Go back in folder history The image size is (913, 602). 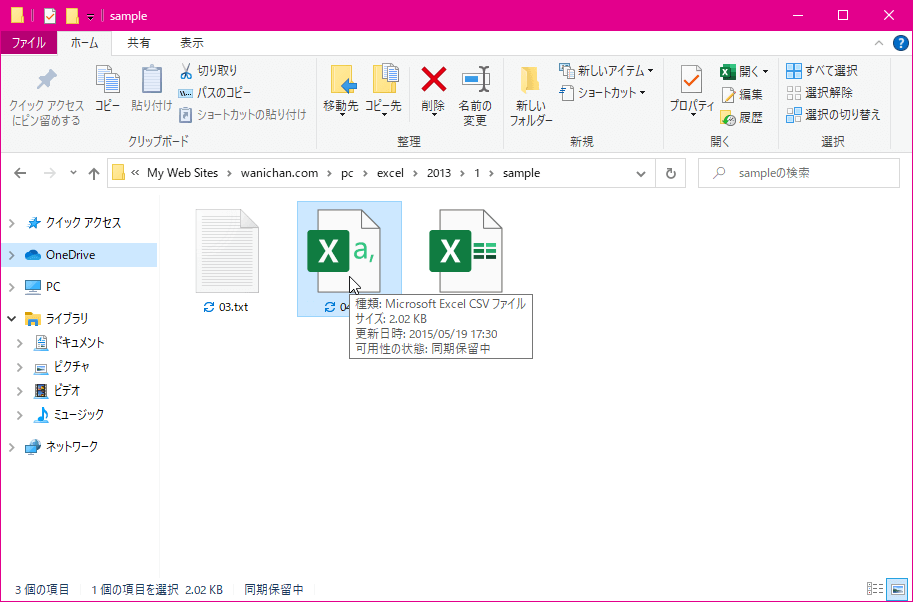tap(20, 173)
